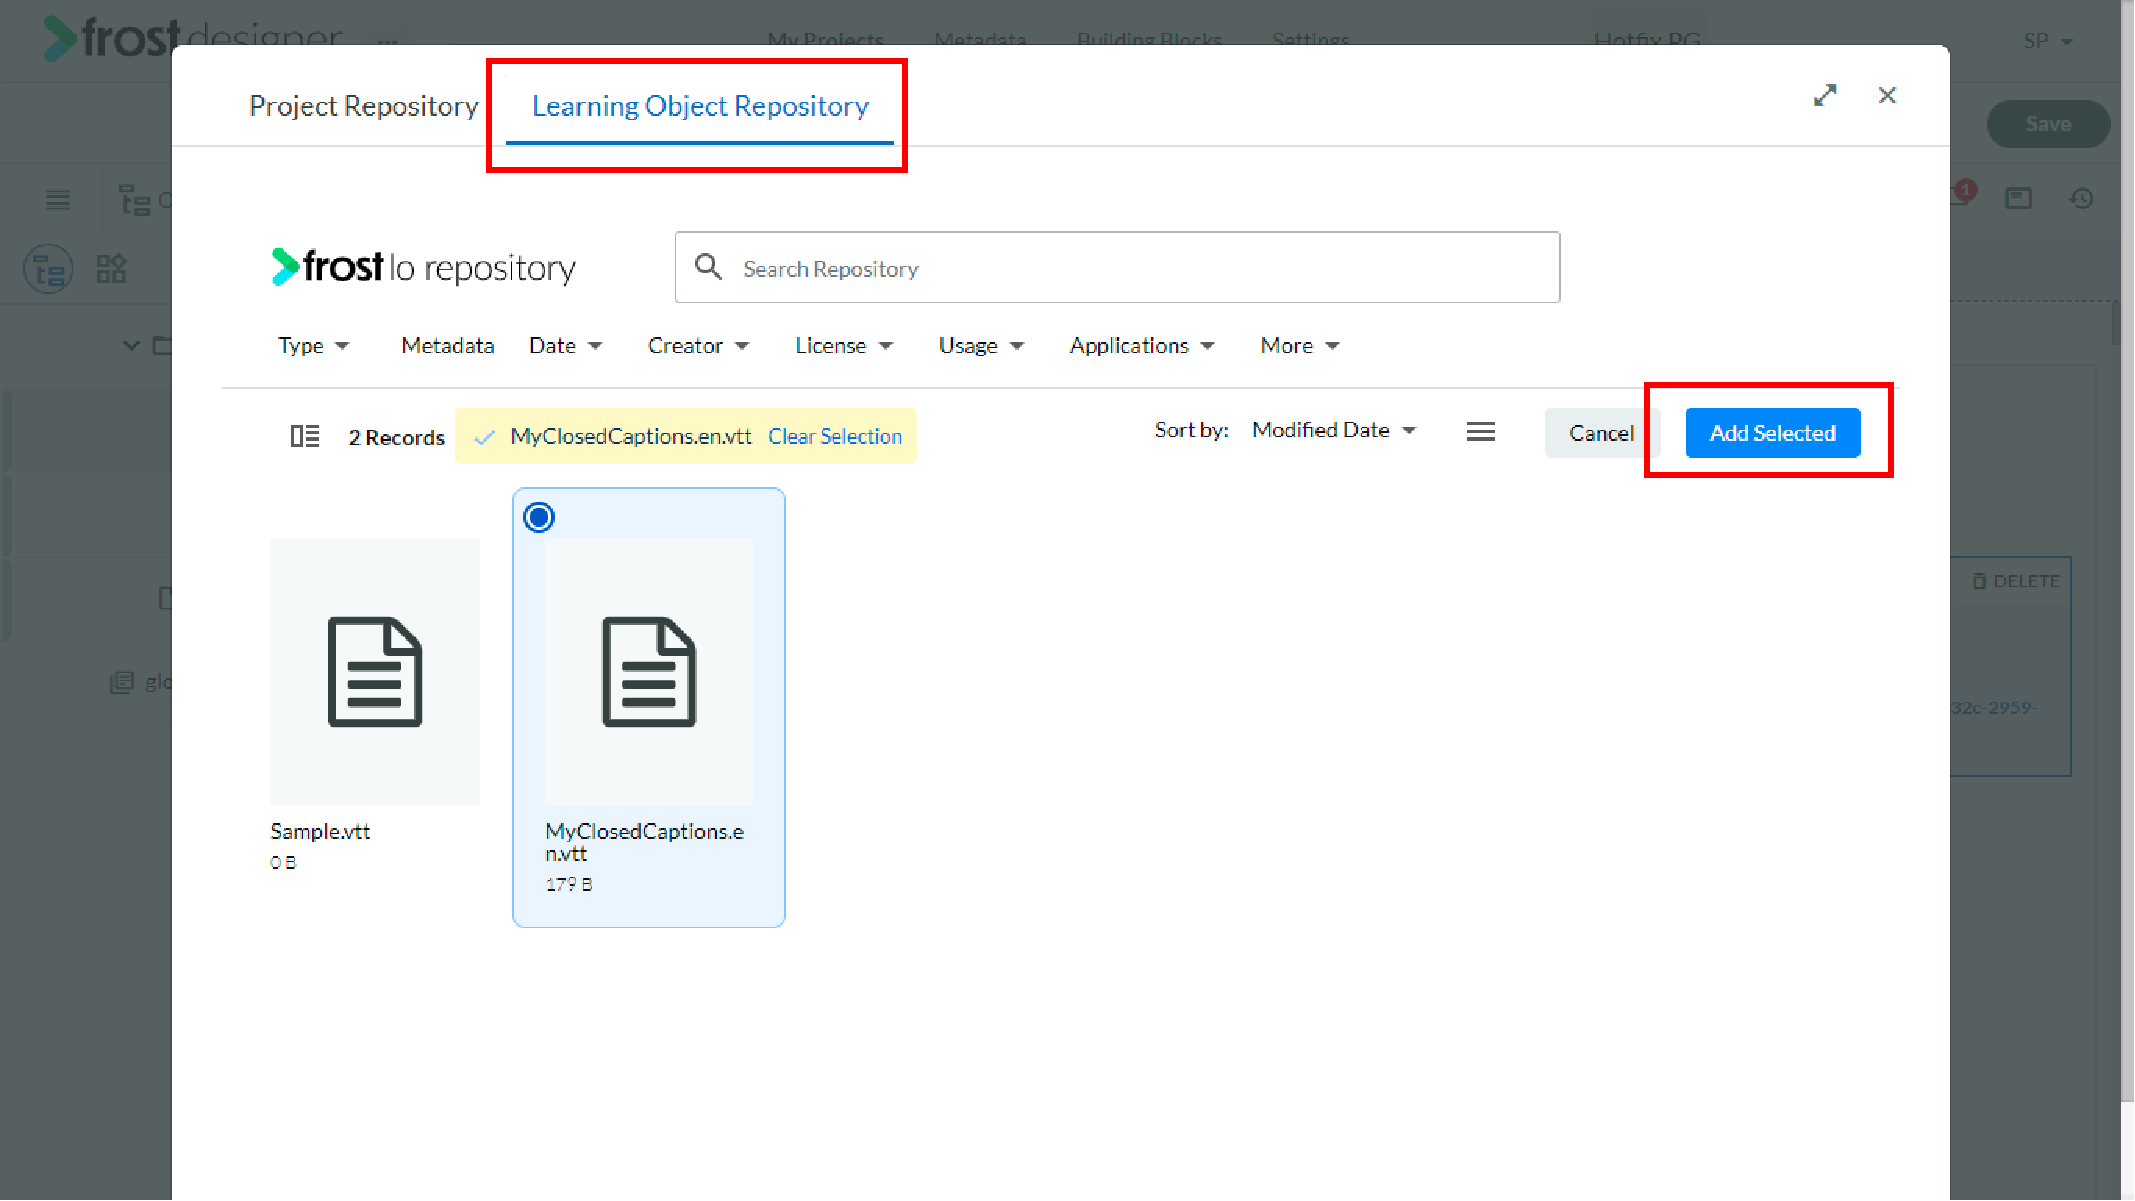Viewport: 2135px width, 1201px height.
Task: Click the Save button in background editor
Action: (2048, 124)
